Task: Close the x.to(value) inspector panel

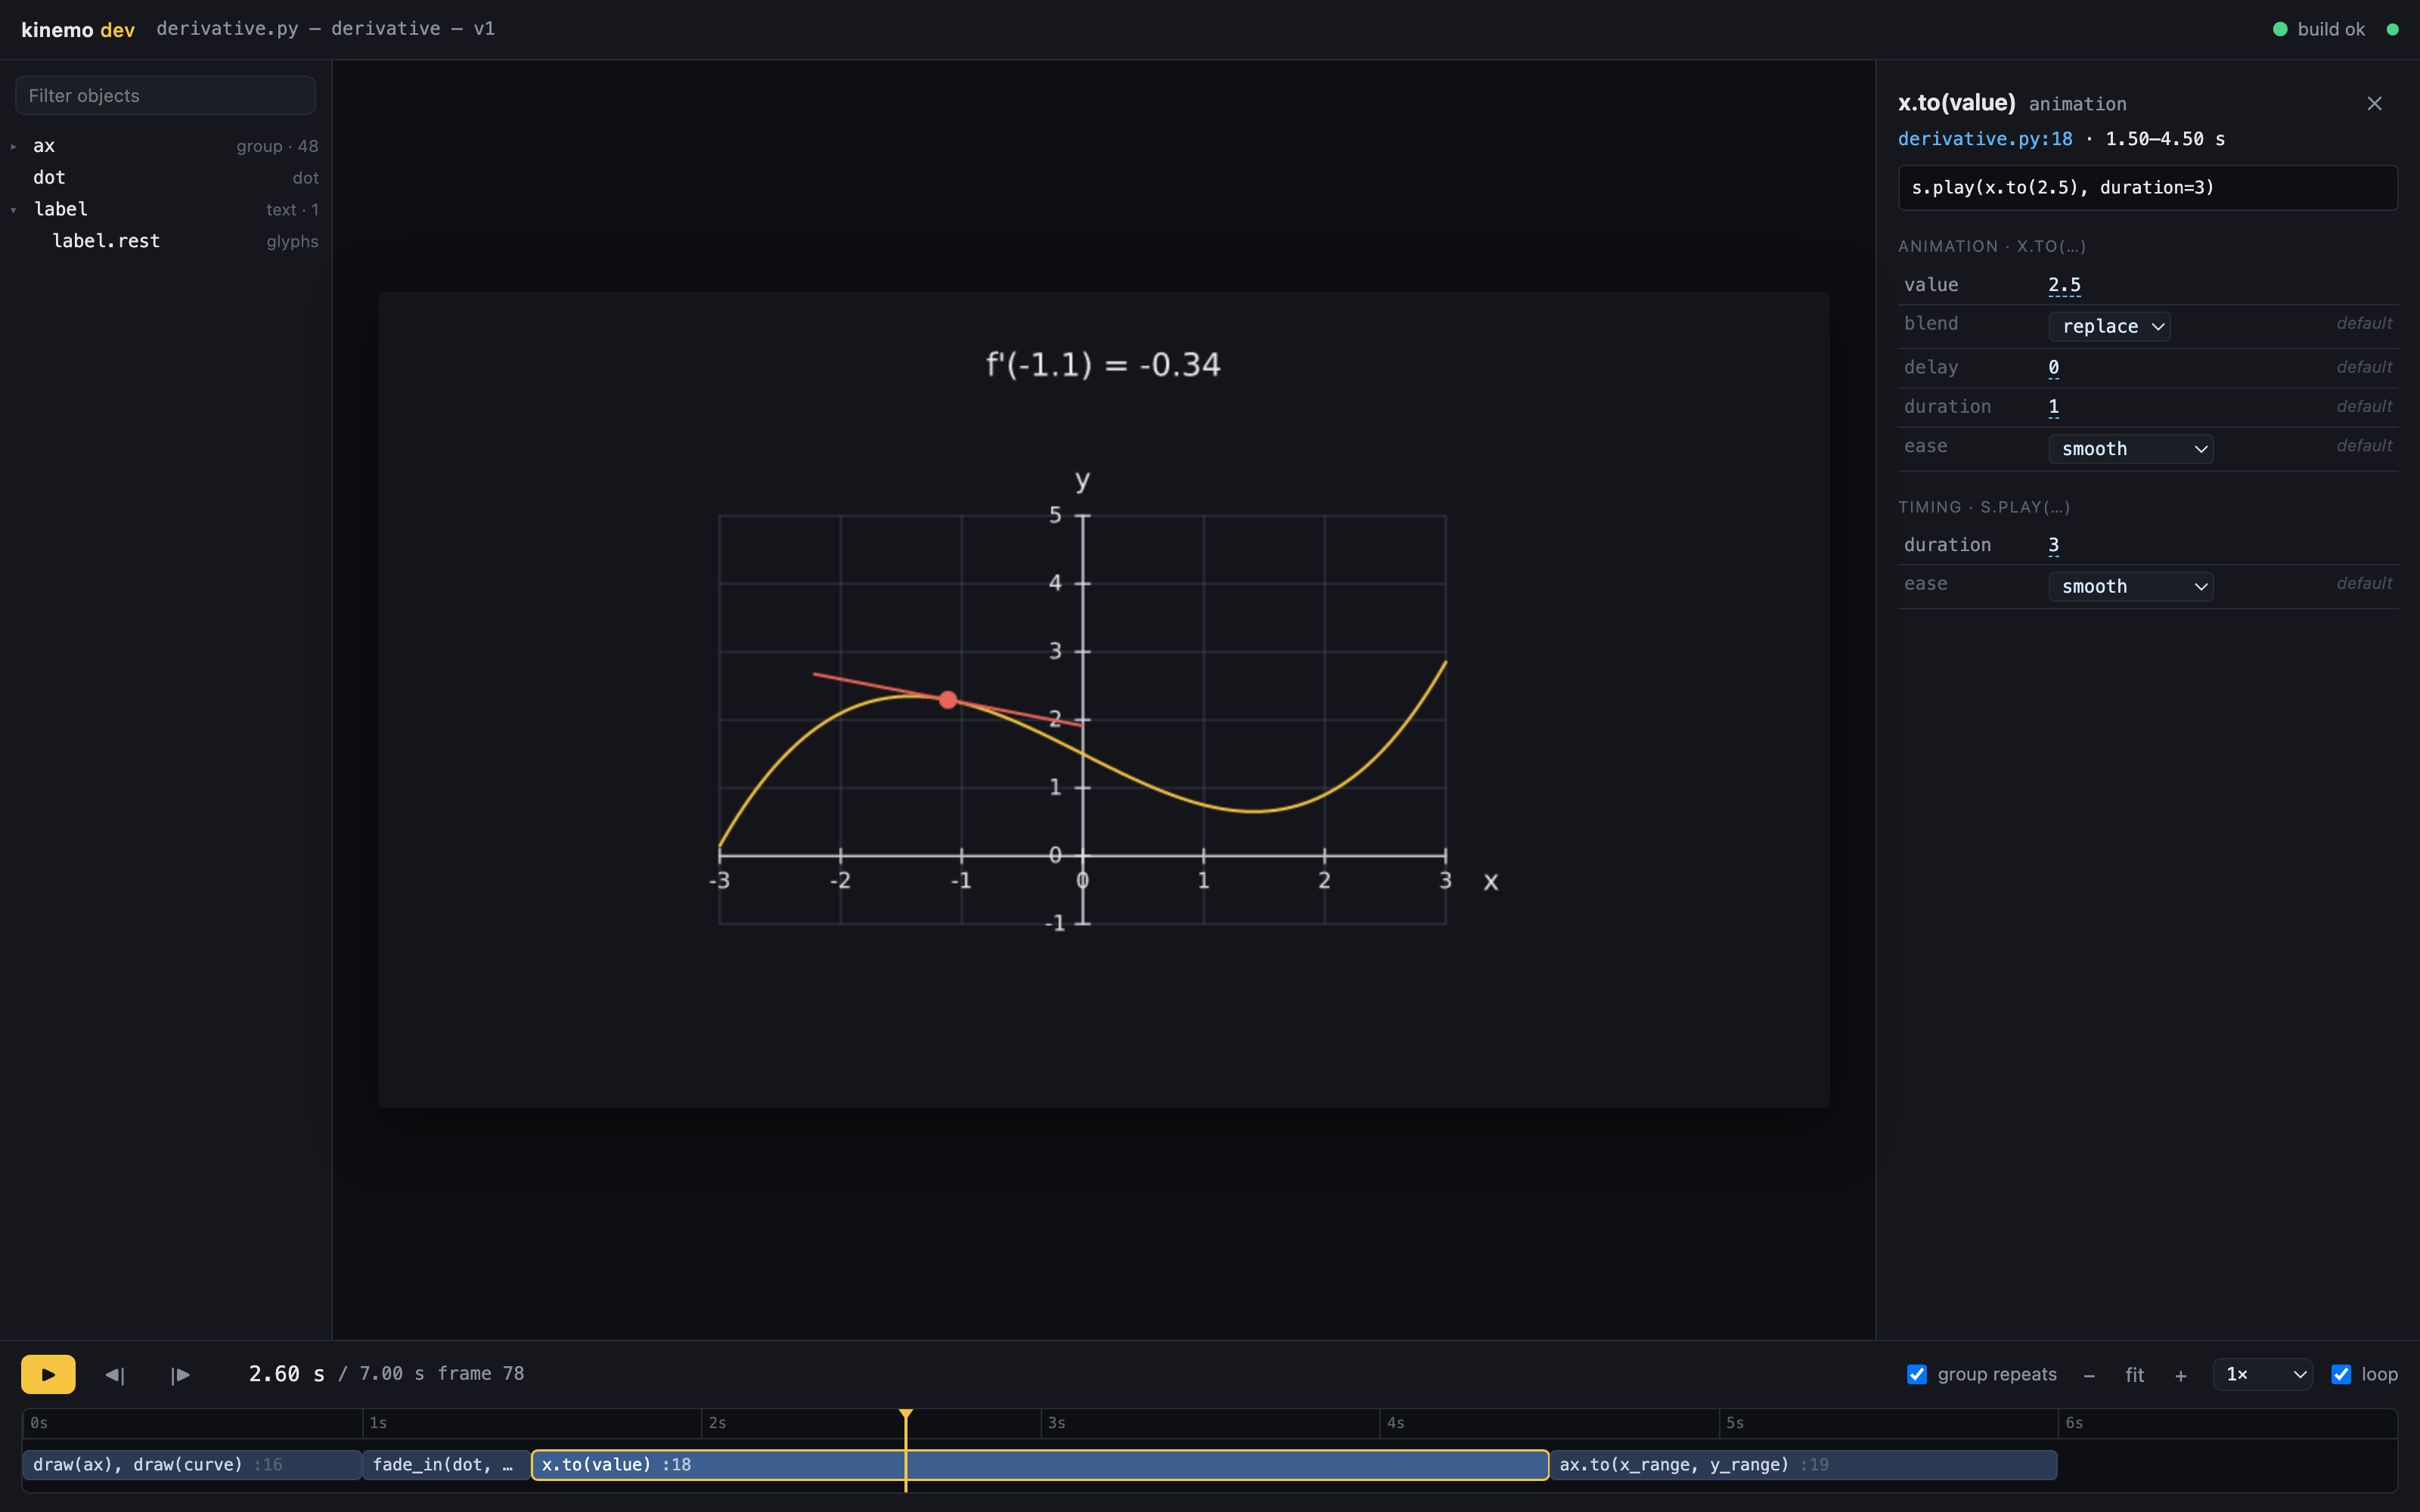Action: 2374,104
